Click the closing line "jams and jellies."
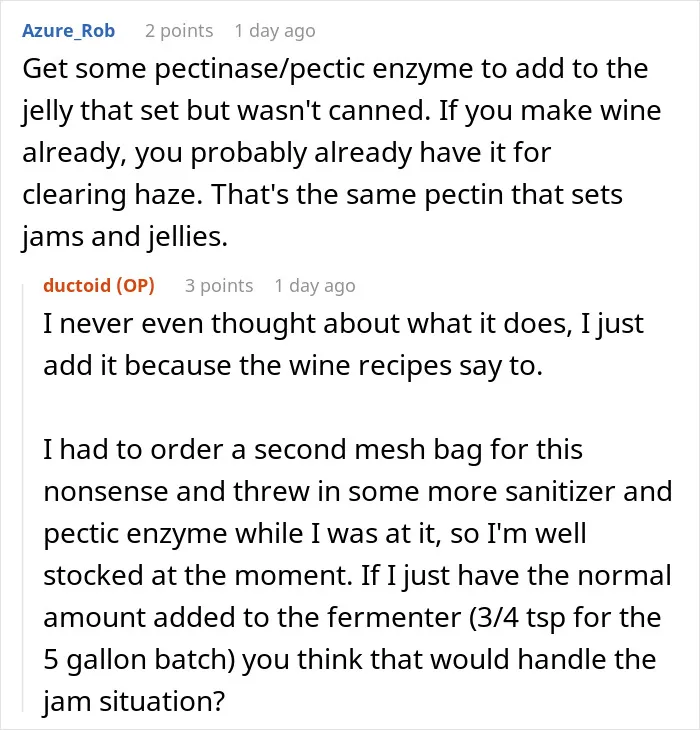The height and width of the screenshot is (730, 700). (x=125, y=237)
